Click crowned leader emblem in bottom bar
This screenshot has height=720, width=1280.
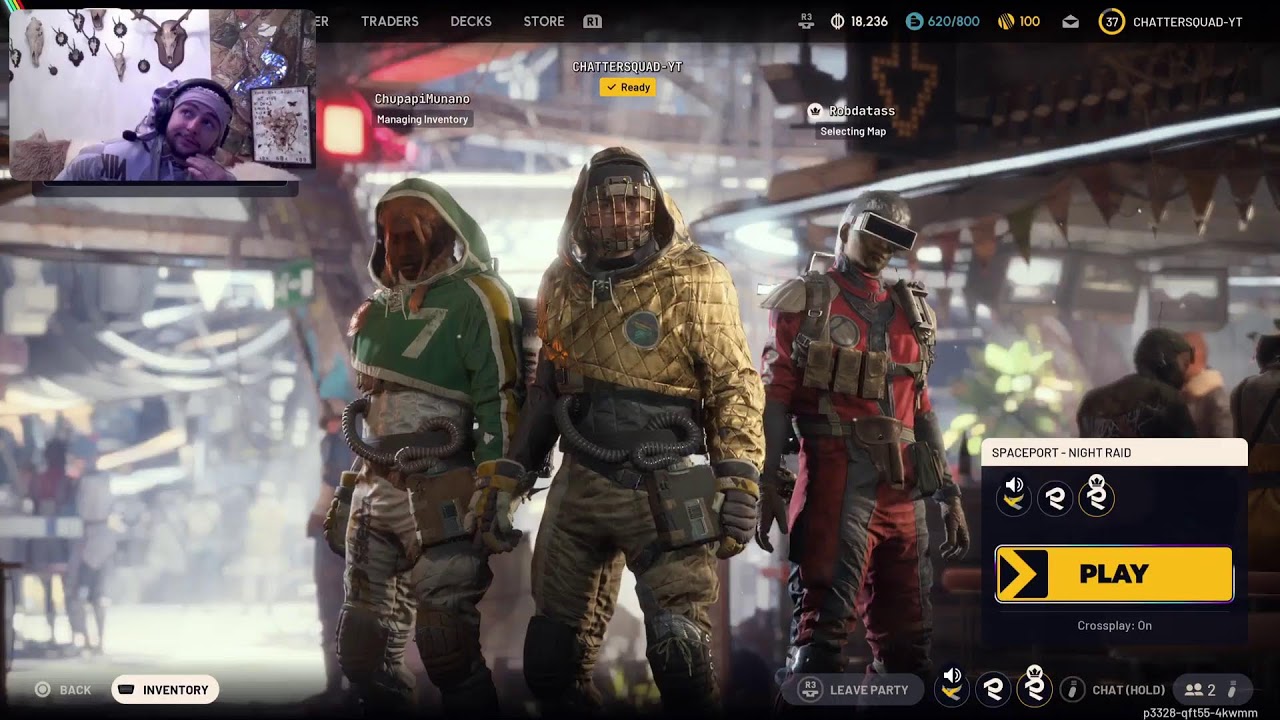[1035, 686]
